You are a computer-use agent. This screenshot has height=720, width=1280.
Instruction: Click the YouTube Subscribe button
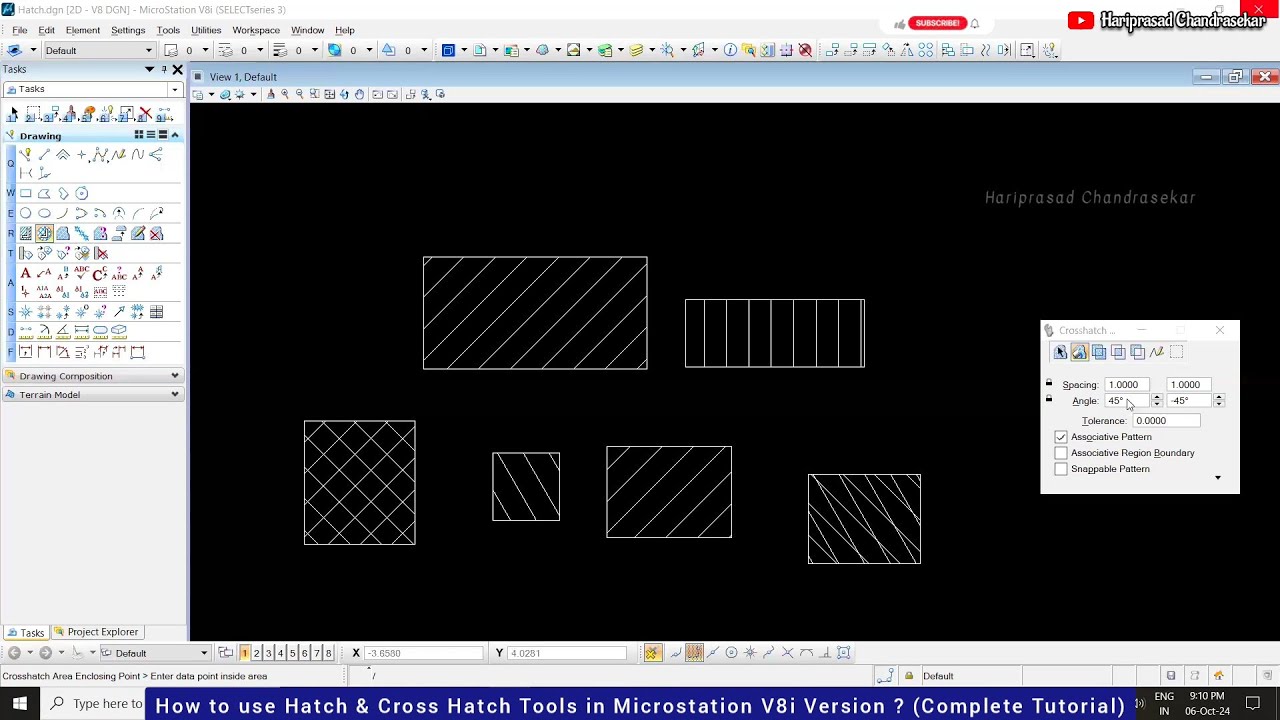pyautogui.click(x=937, y=23)
